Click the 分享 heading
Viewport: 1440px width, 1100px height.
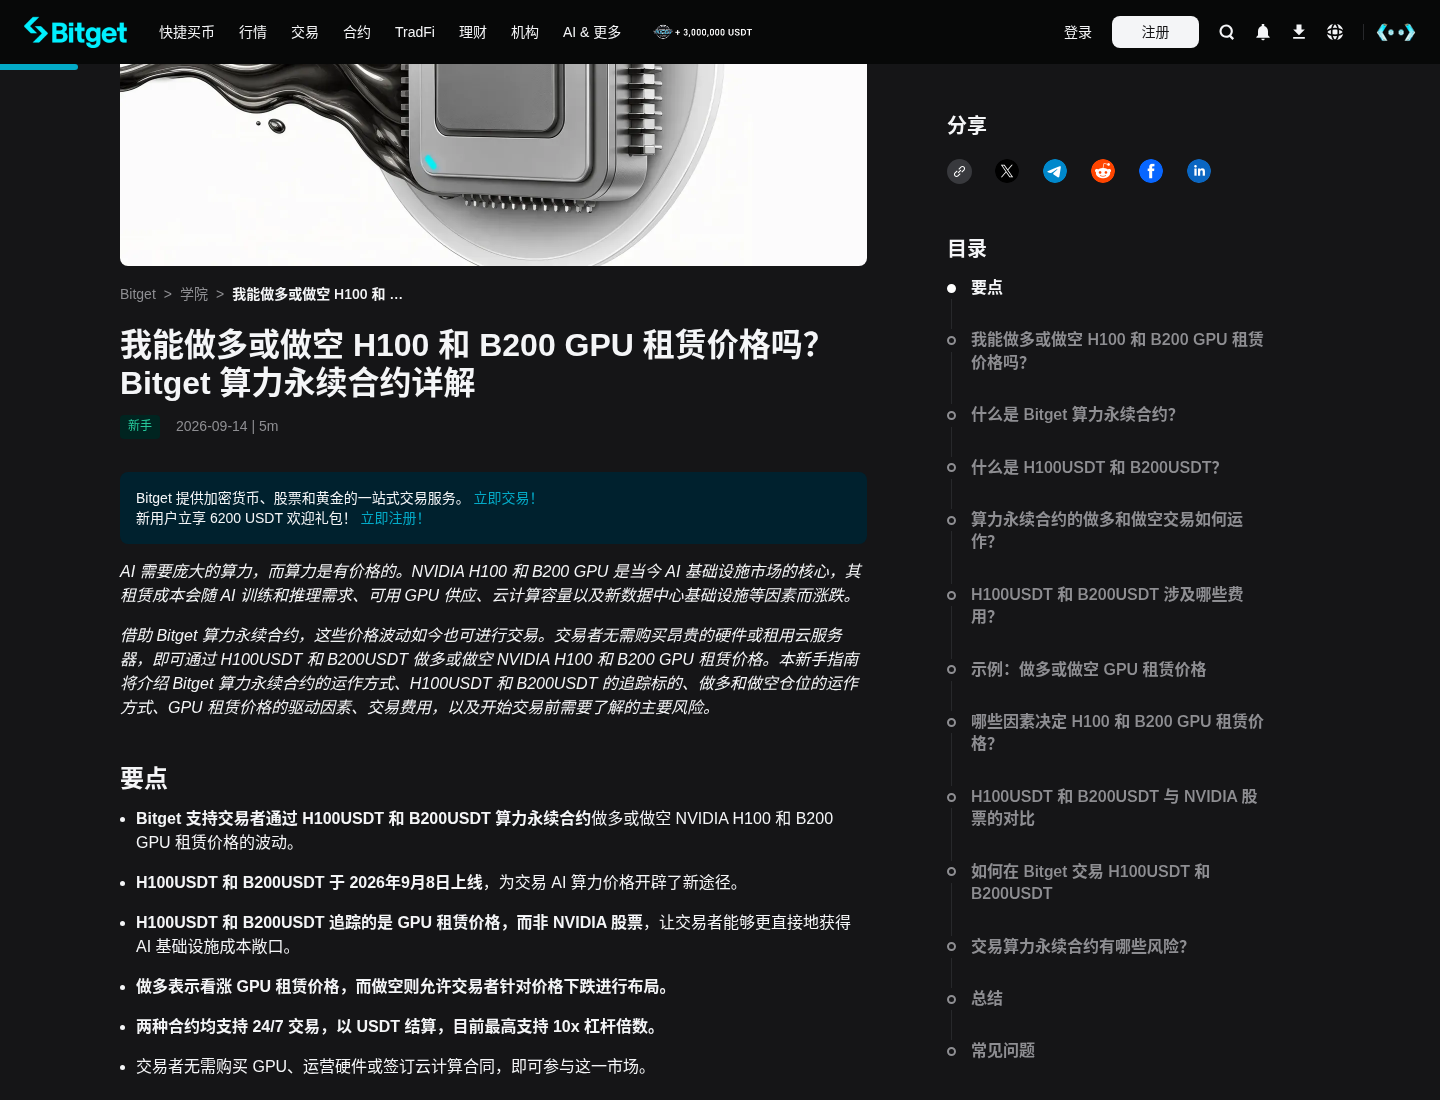point(967,125)
